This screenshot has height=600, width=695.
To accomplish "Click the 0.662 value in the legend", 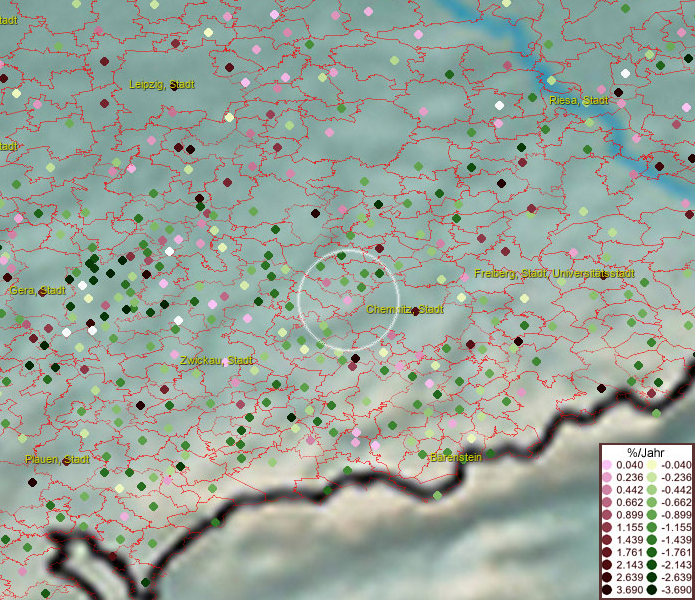I will click(629, 503).
